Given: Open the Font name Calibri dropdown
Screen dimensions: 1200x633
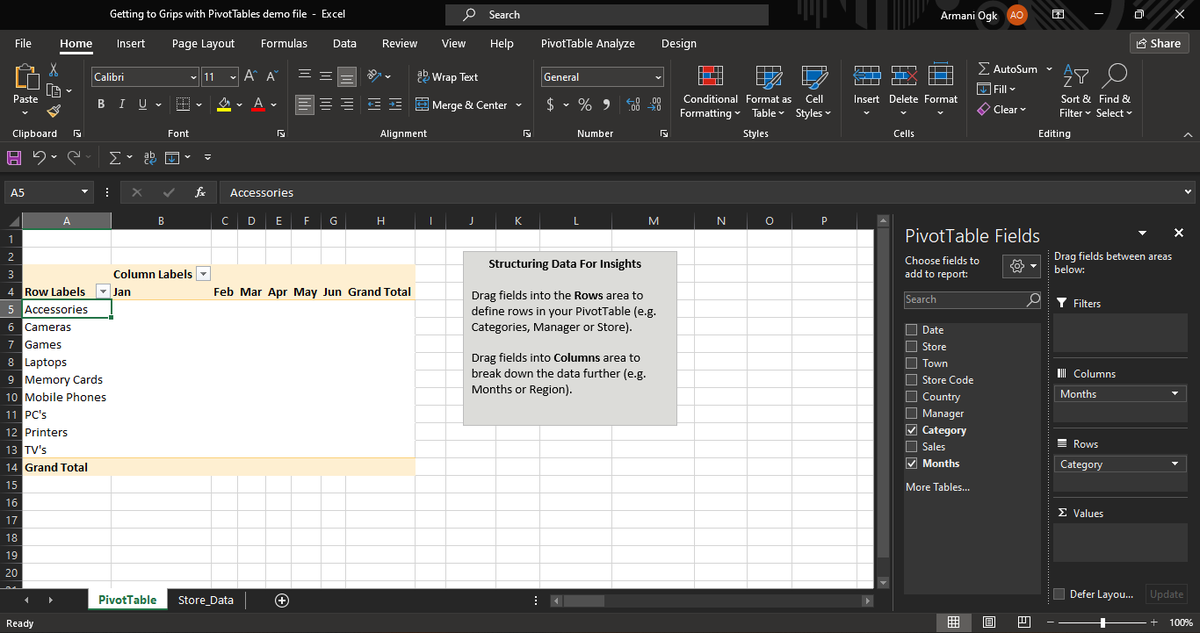Looking at the screenshot, I should coord(193,77).
